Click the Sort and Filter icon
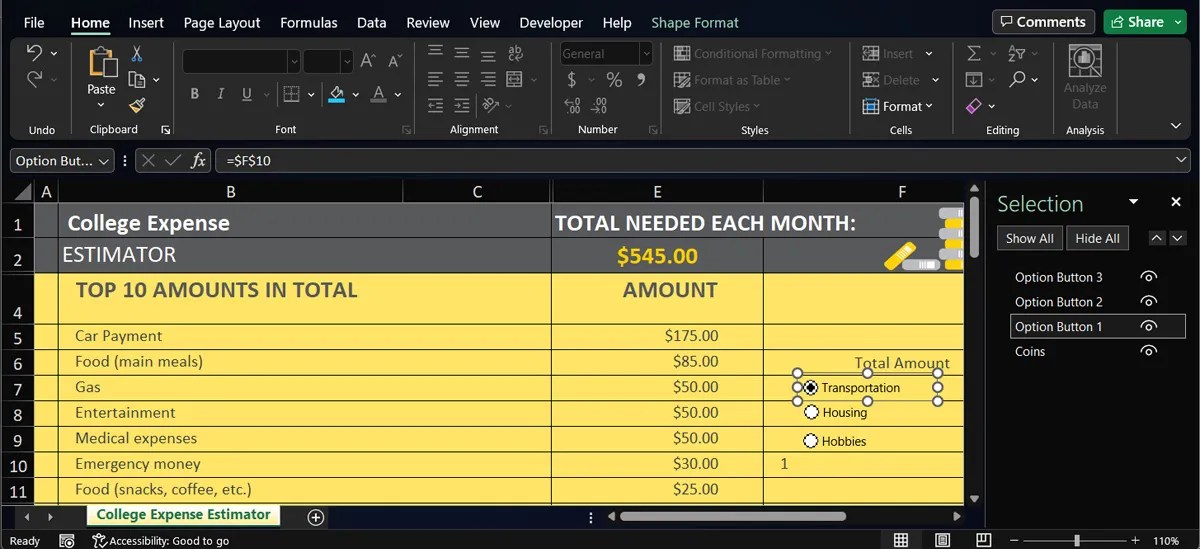 click(x=1017, y=53)
